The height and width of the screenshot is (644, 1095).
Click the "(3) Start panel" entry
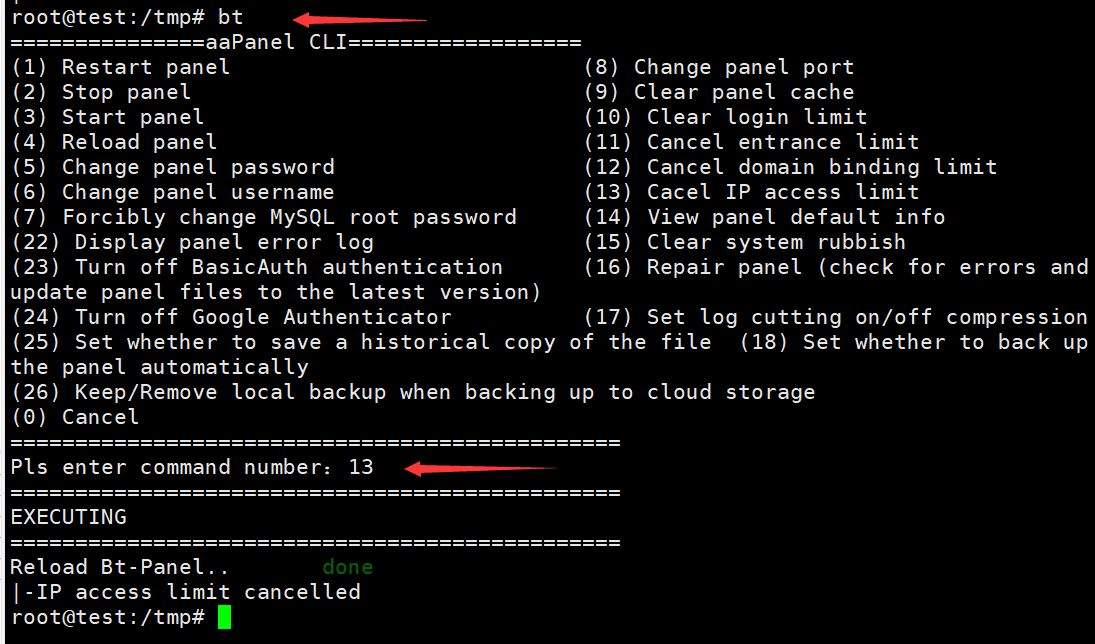click(x=107, y=117)
